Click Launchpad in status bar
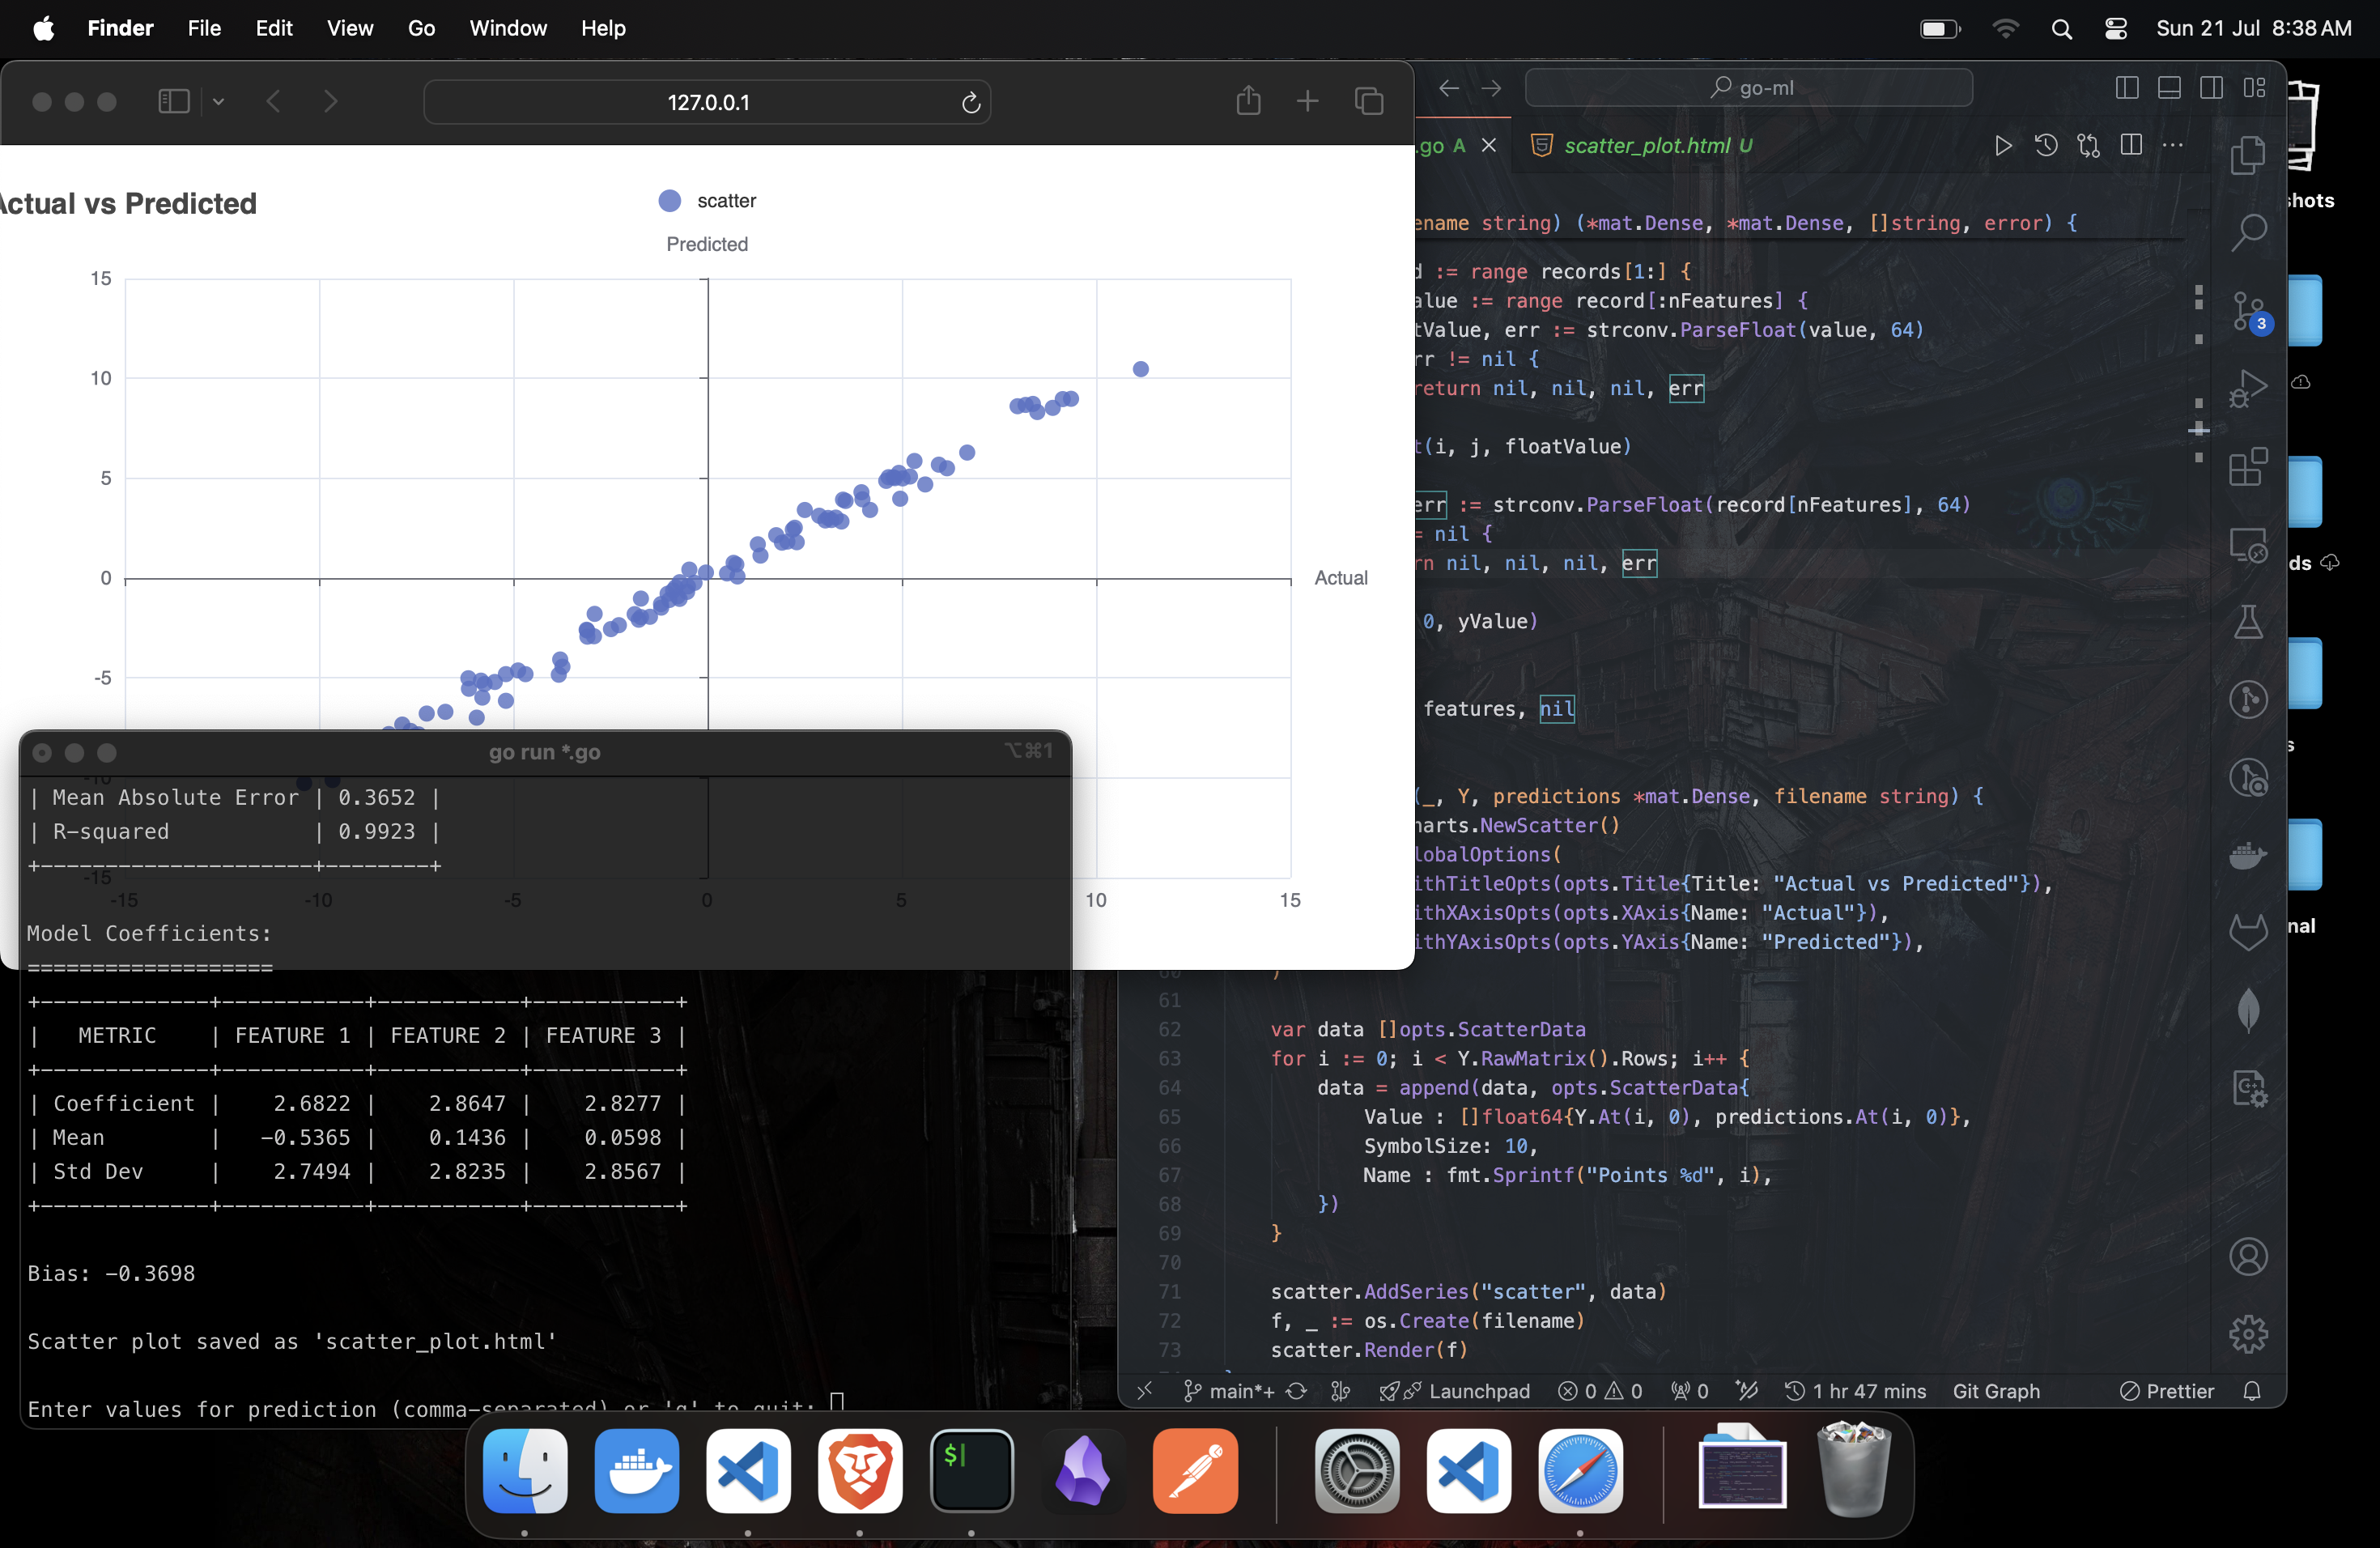The width and height of the screenshot is (2380, 1548). coord(1455,1391)
